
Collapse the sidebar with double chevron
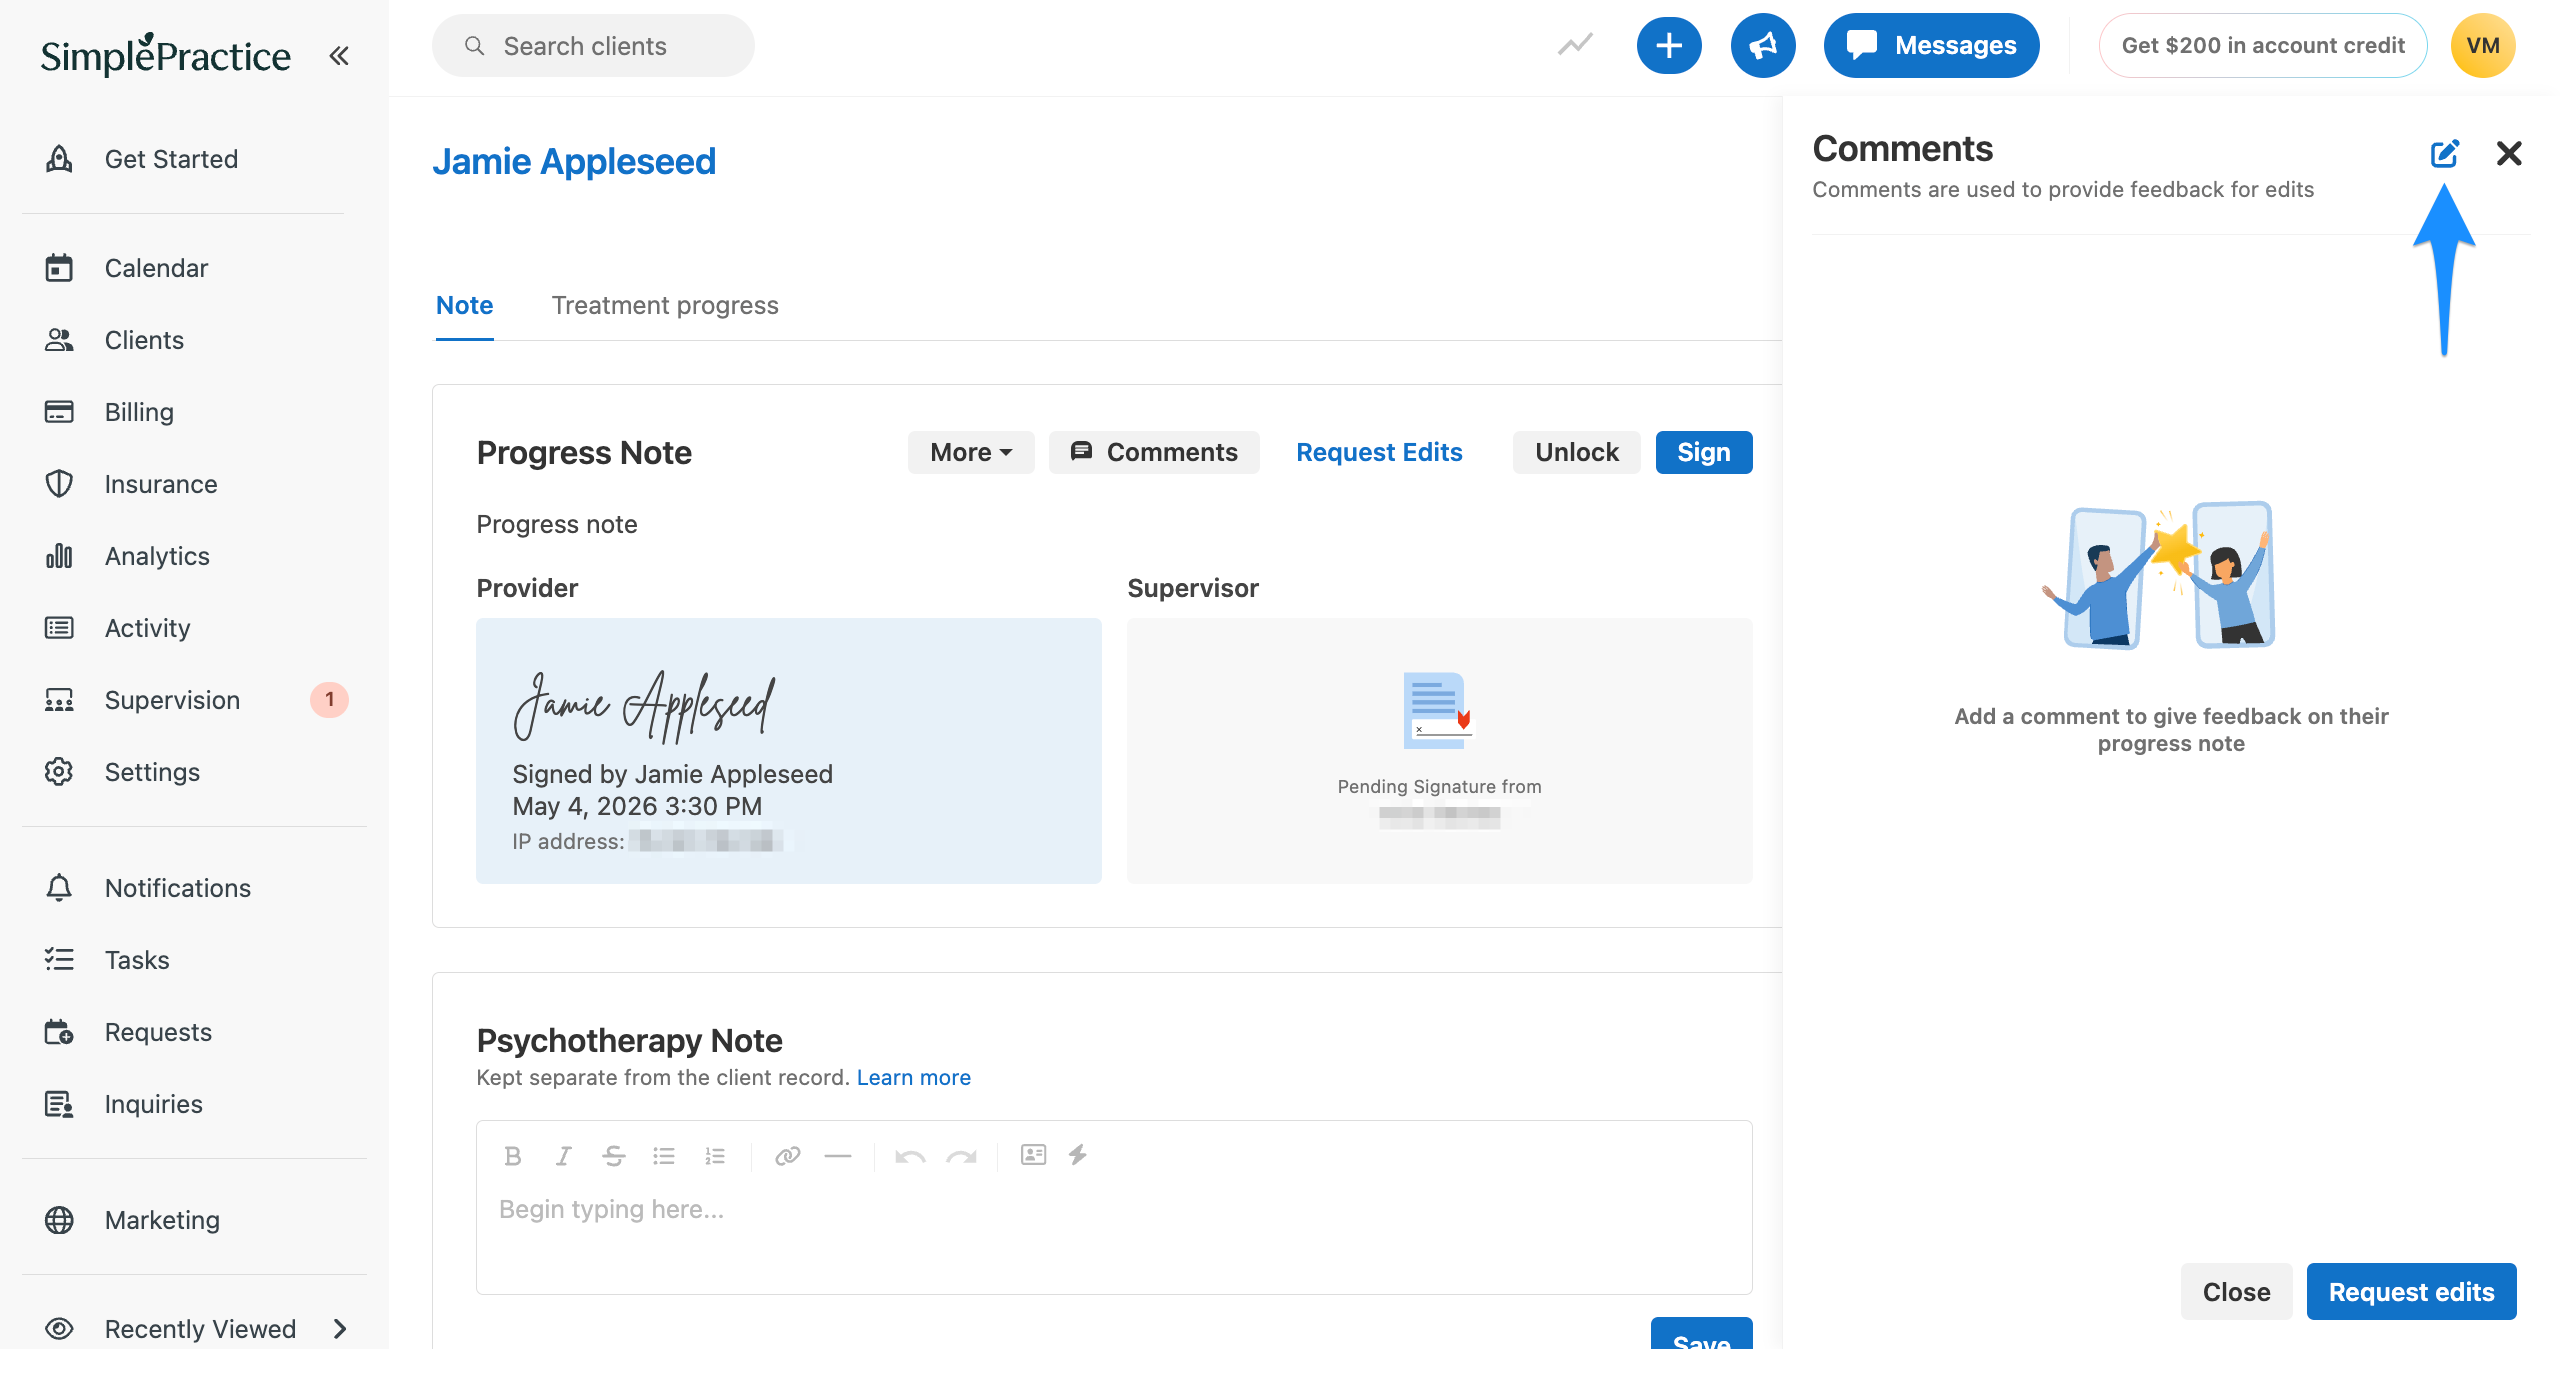339,56
